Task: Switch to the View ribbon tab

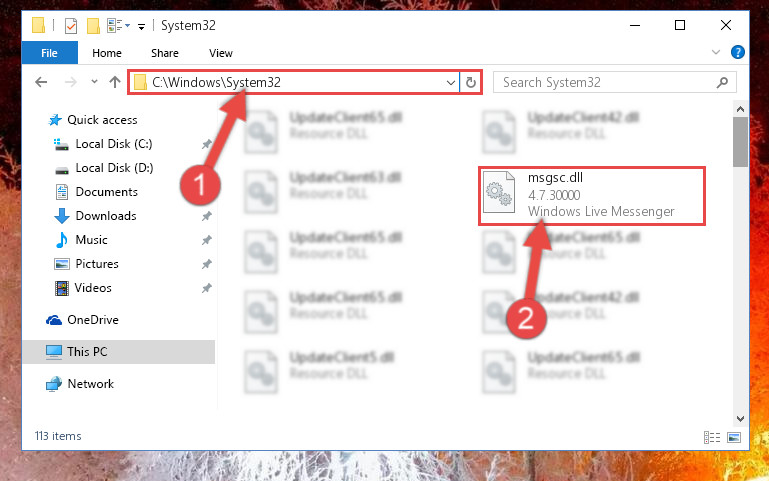Action: pos(221,53)
